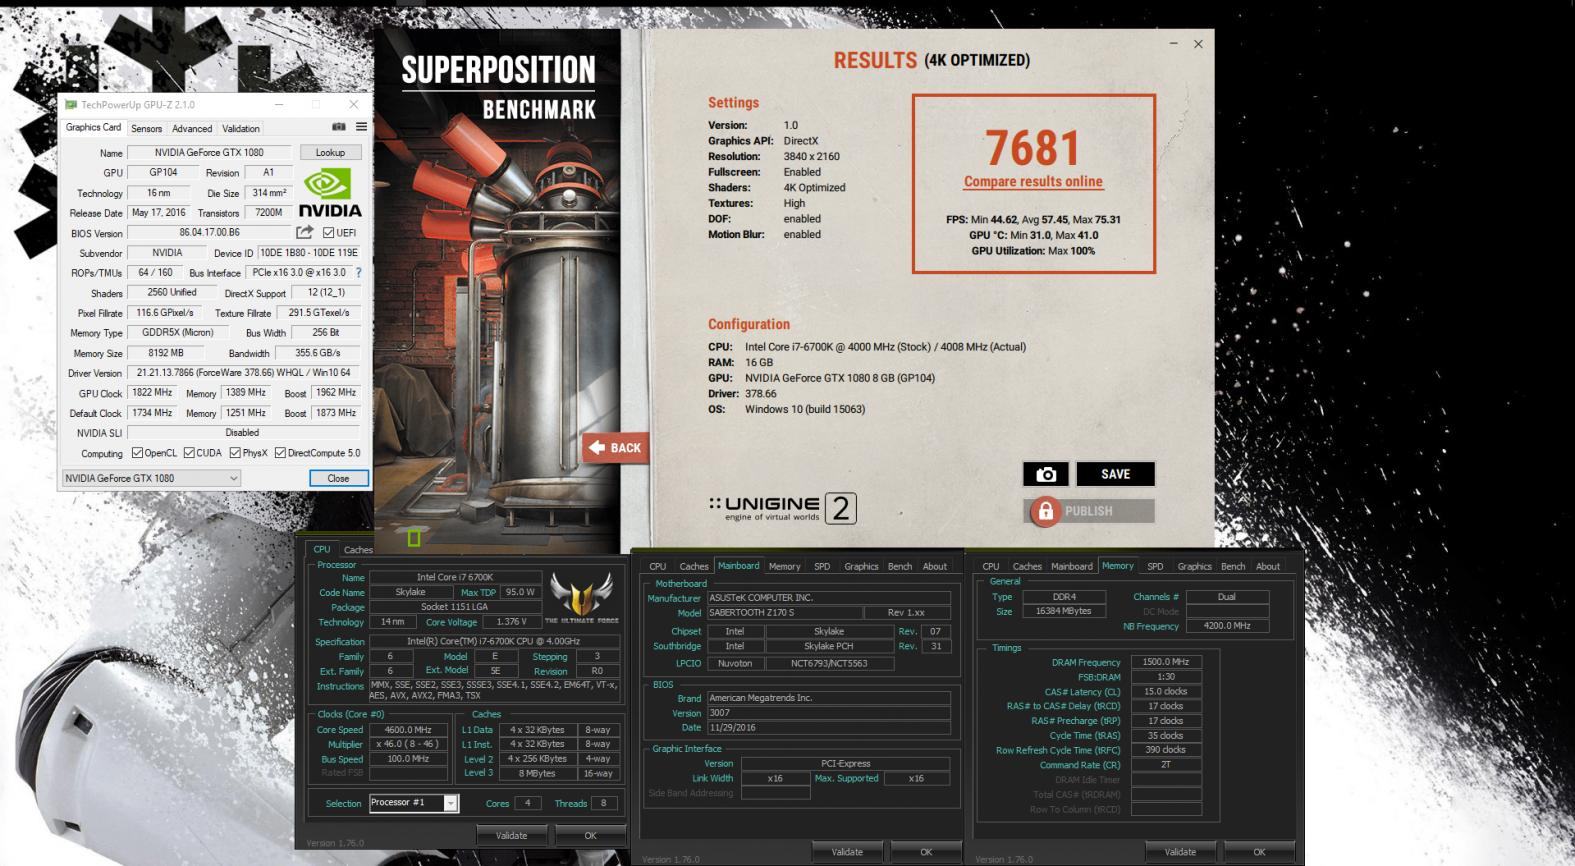Image resolution: width=1575 pixels, height=866 pixels.
Task: Toggle the PhysX checkbox
Action: (235, 453)
